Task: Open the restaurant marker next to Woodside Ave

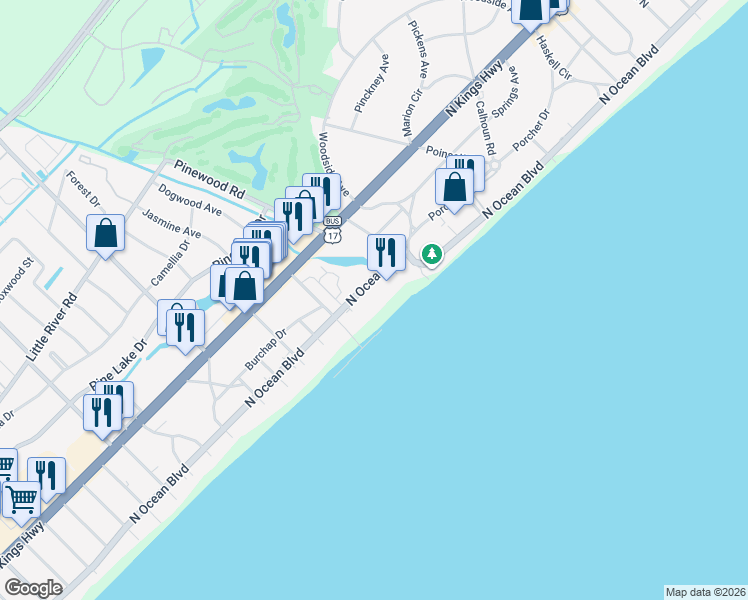Action: click(324, 189)
